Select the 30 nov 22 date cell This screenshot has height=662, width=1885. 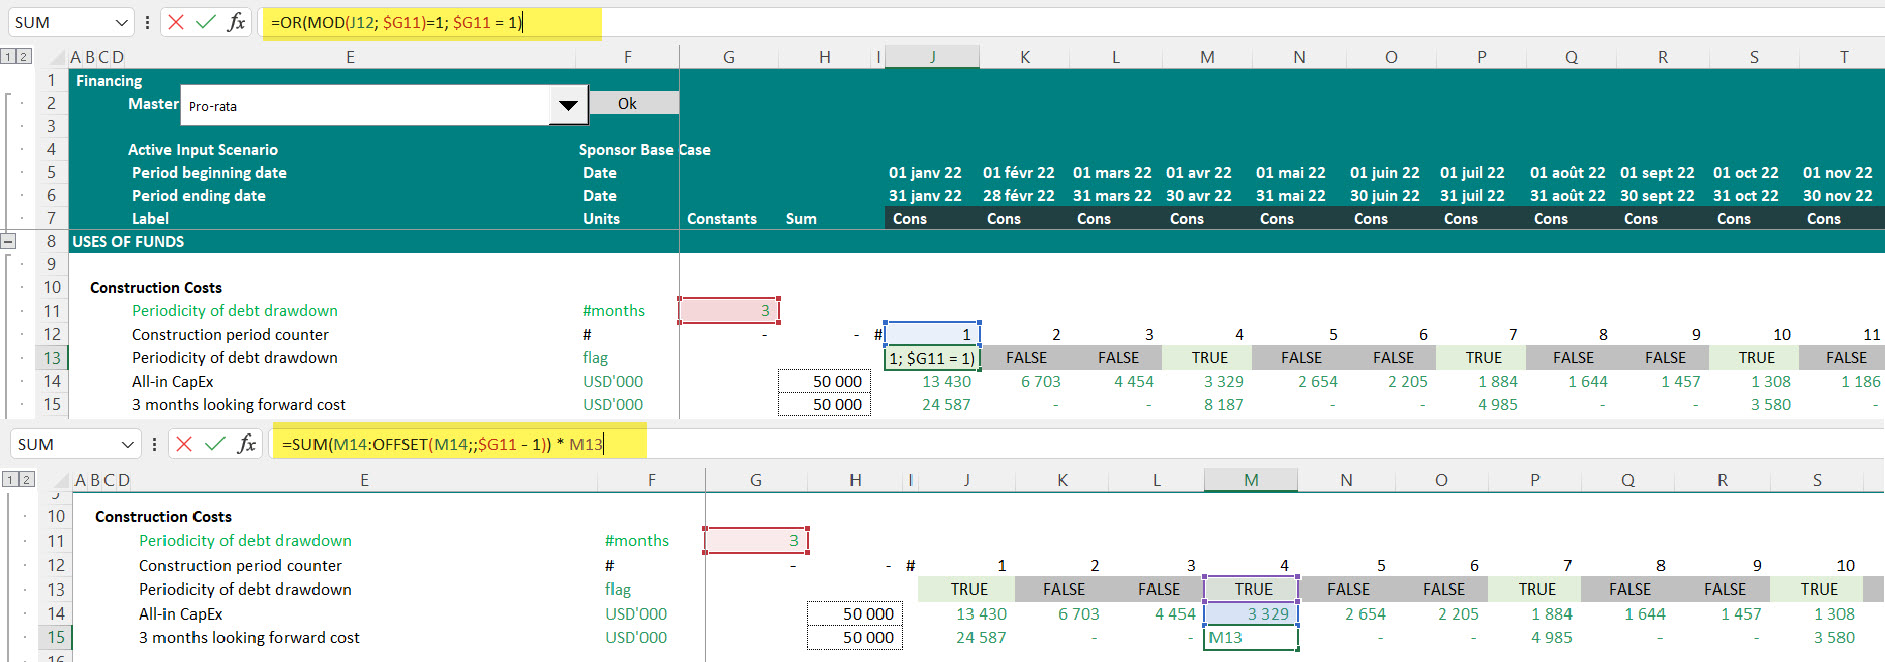coord(1838,195)
